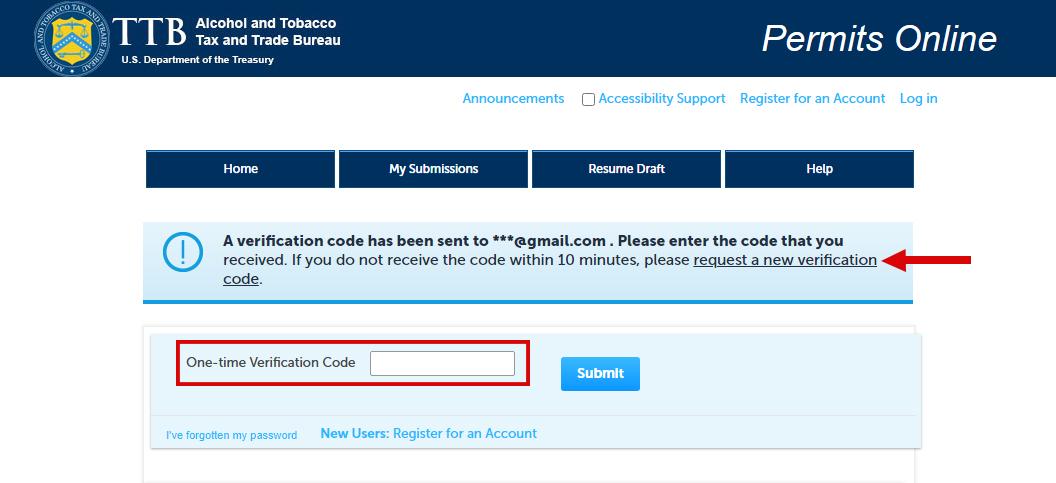
Task: Open the Resume Draft tab
Action: [x=626, y=169]
